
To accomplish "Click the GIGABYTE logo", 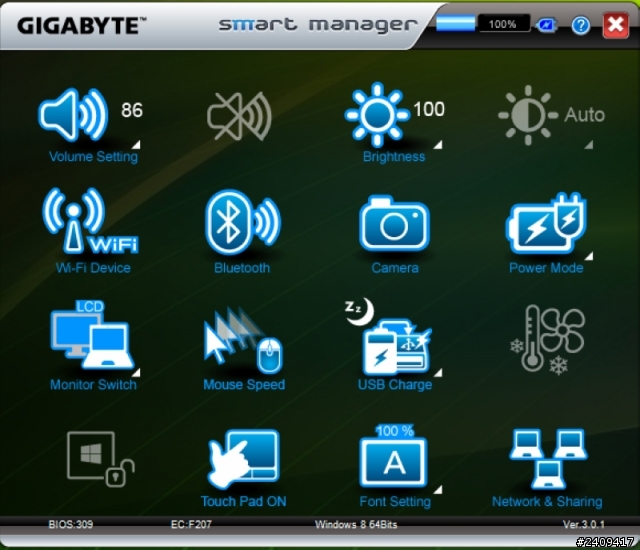I will click(x=82, y=26).
